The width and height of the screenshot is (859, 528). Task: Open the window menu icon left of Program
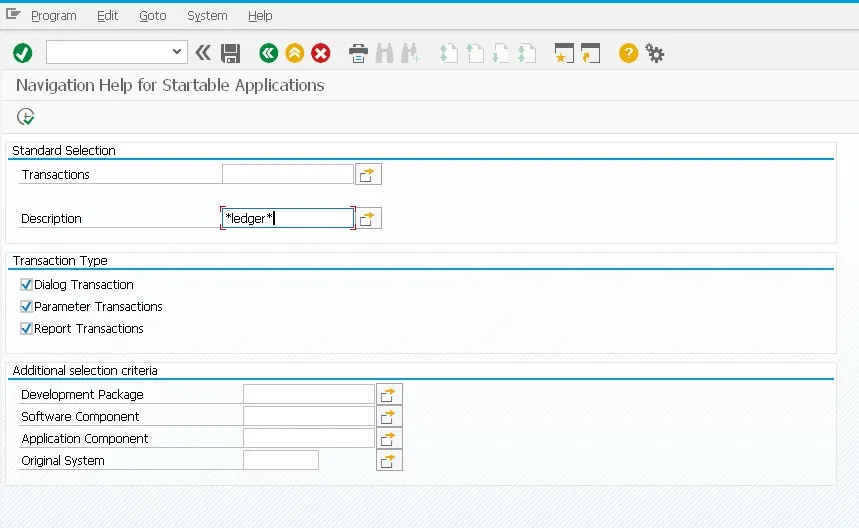pos(13,15)
